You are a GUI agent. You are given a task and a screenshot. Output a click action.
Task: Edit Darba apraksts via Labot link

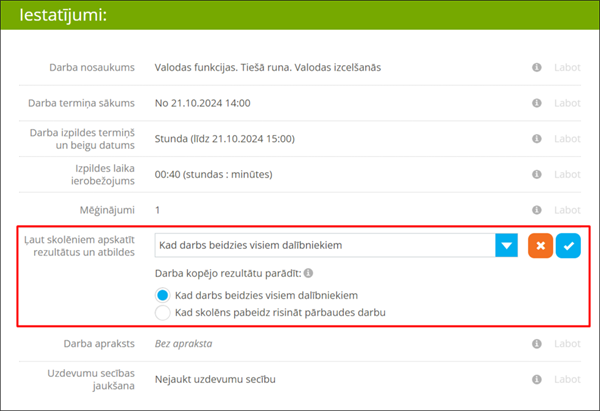click(x=567, y=344)
